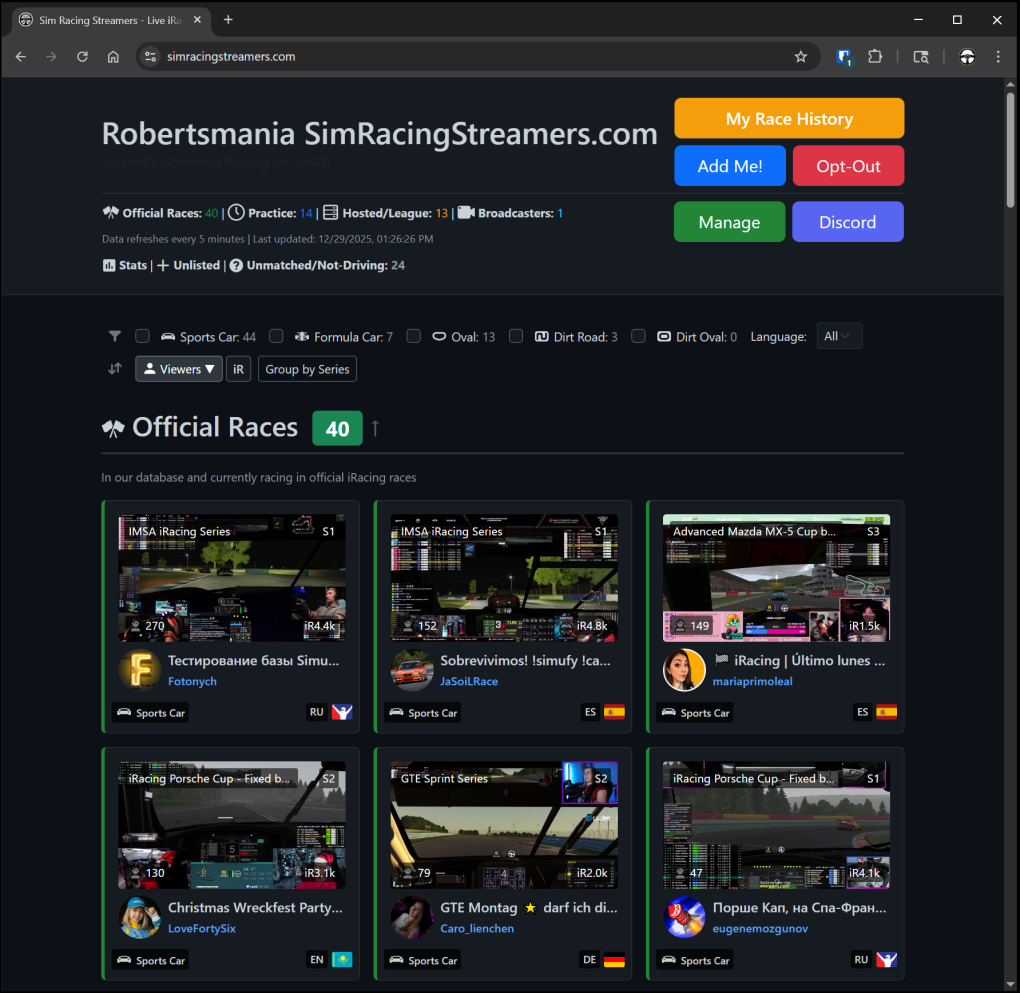Select the Sim Racing Streamers tab
This screenshot has height=993, width=1020.
click(x=110, y=20)
